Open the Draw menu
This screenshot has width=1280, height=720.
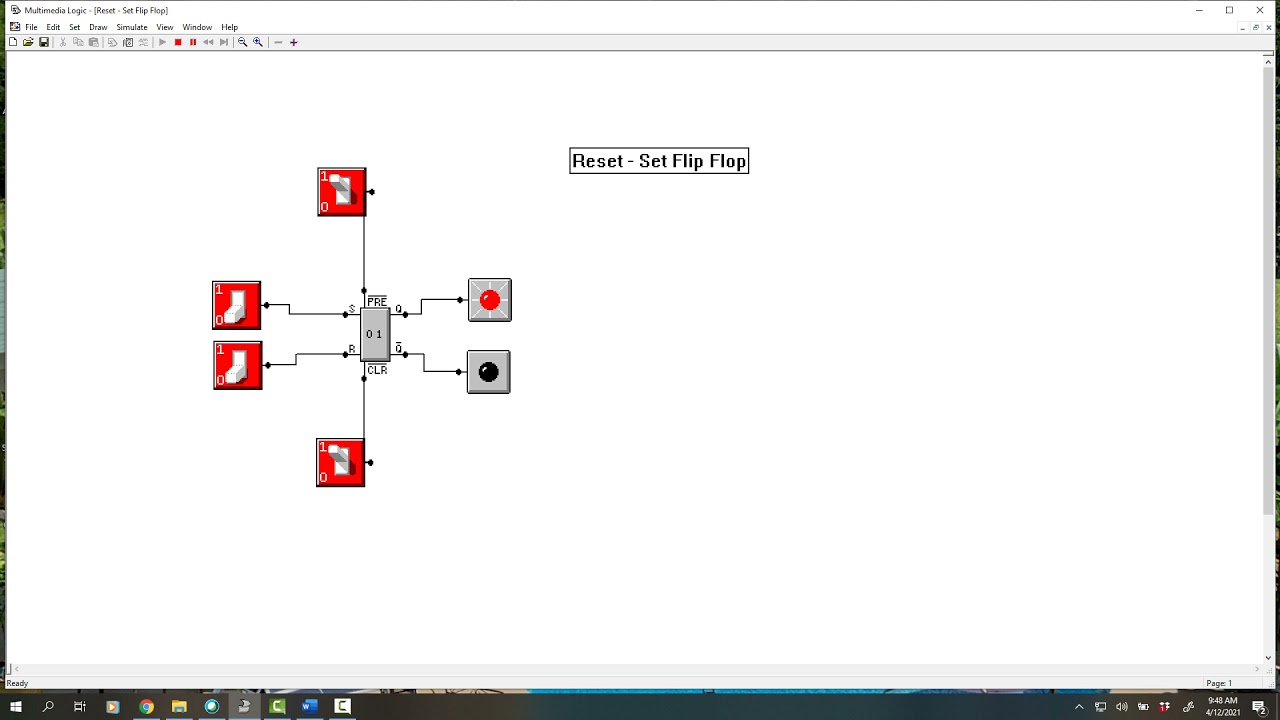pos(98,27)
